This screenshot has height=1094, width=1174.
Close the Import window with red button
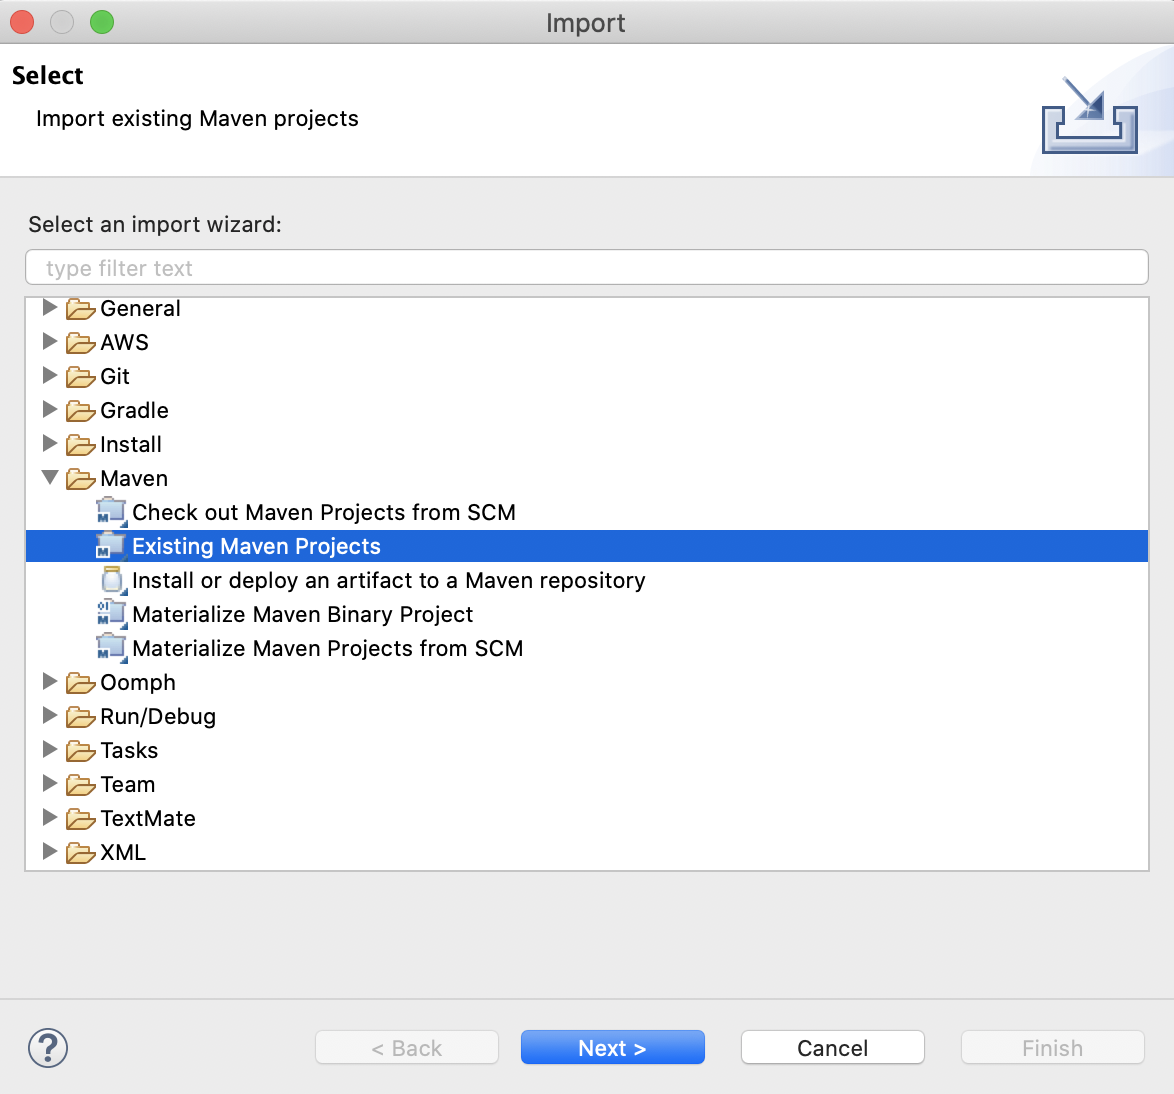[22, 22]
